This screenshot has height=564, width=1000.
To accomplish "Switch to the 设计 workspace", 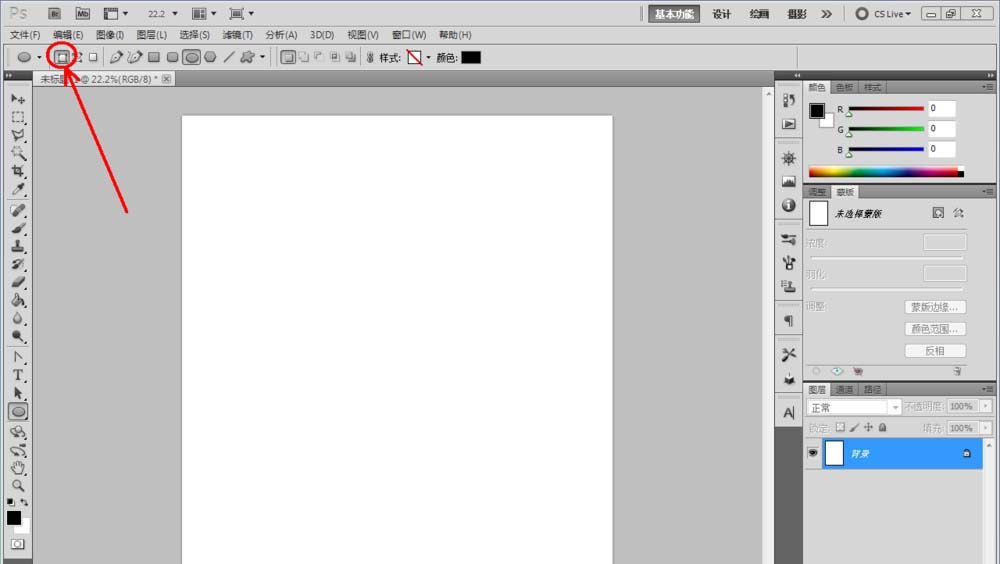I will tap(721, 14).
